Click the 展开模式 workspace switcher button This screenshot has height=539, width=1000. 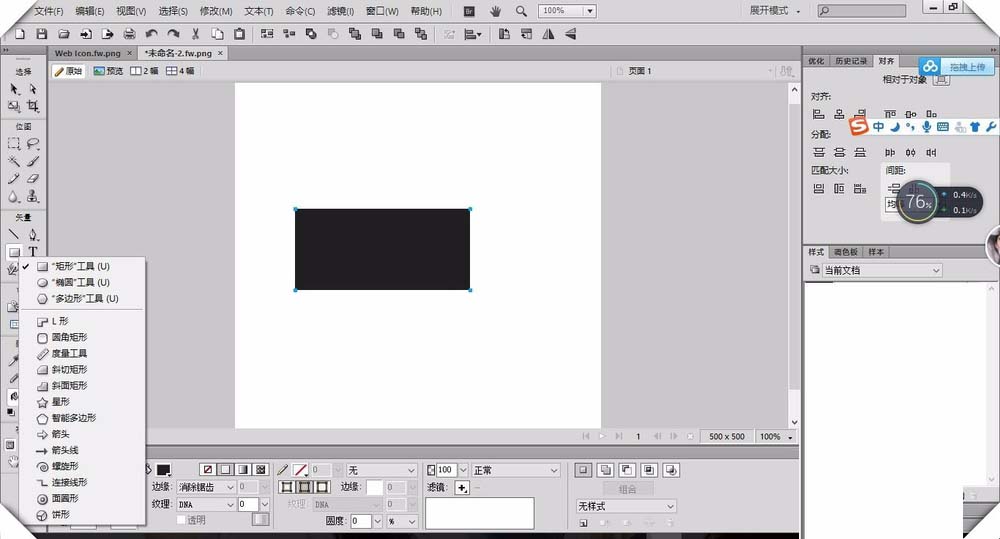coord(773,11)
